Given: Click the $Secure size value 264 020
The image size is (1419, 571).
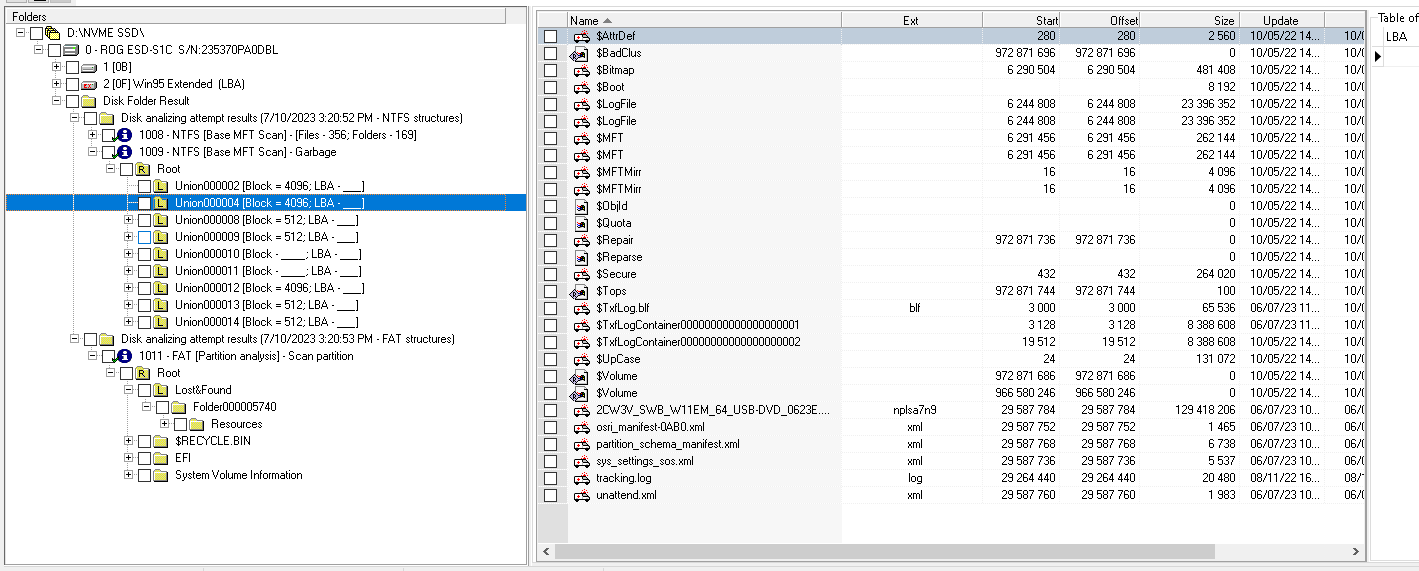Looking at the screenshot, I should pos(1210,274).
